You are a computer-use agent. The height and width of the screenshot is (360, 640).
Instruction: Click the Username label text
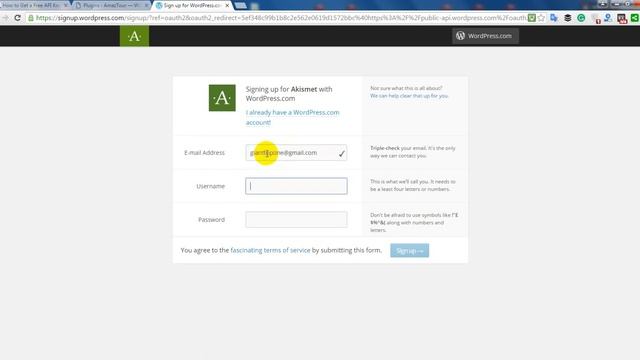(x=211, y=186)
